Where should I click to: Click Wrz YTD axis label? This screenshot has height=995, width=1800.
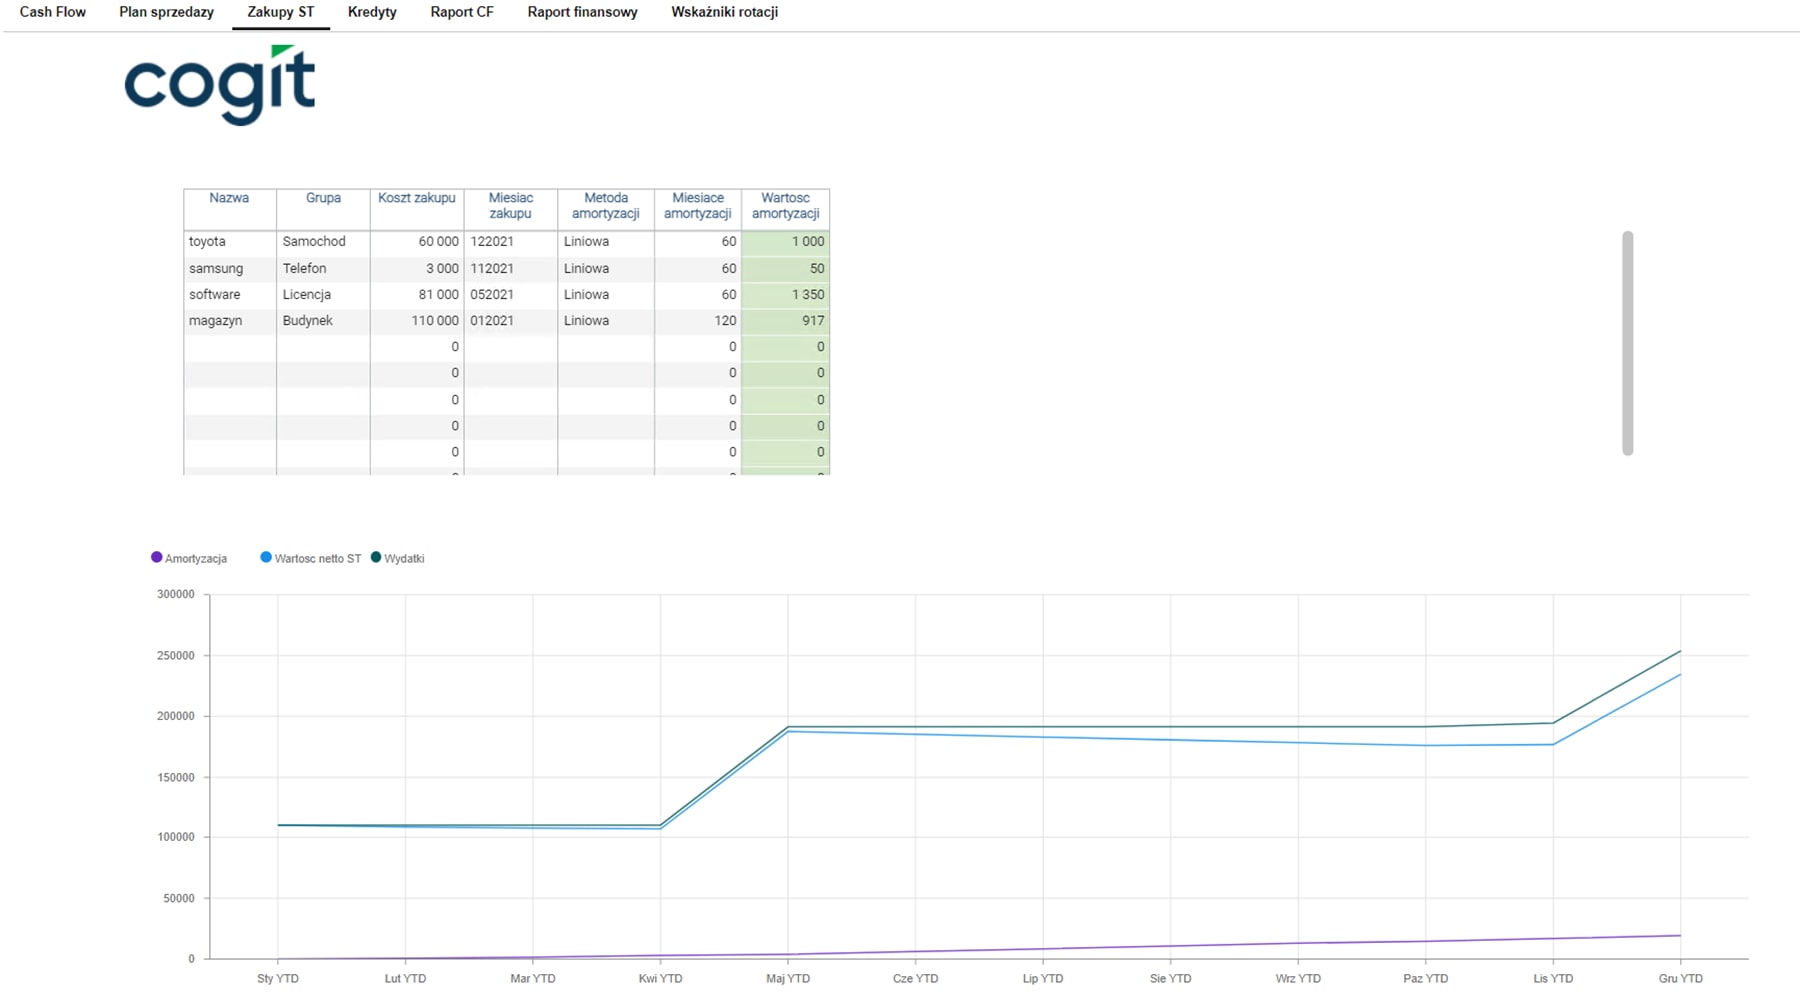point(1298,978)
